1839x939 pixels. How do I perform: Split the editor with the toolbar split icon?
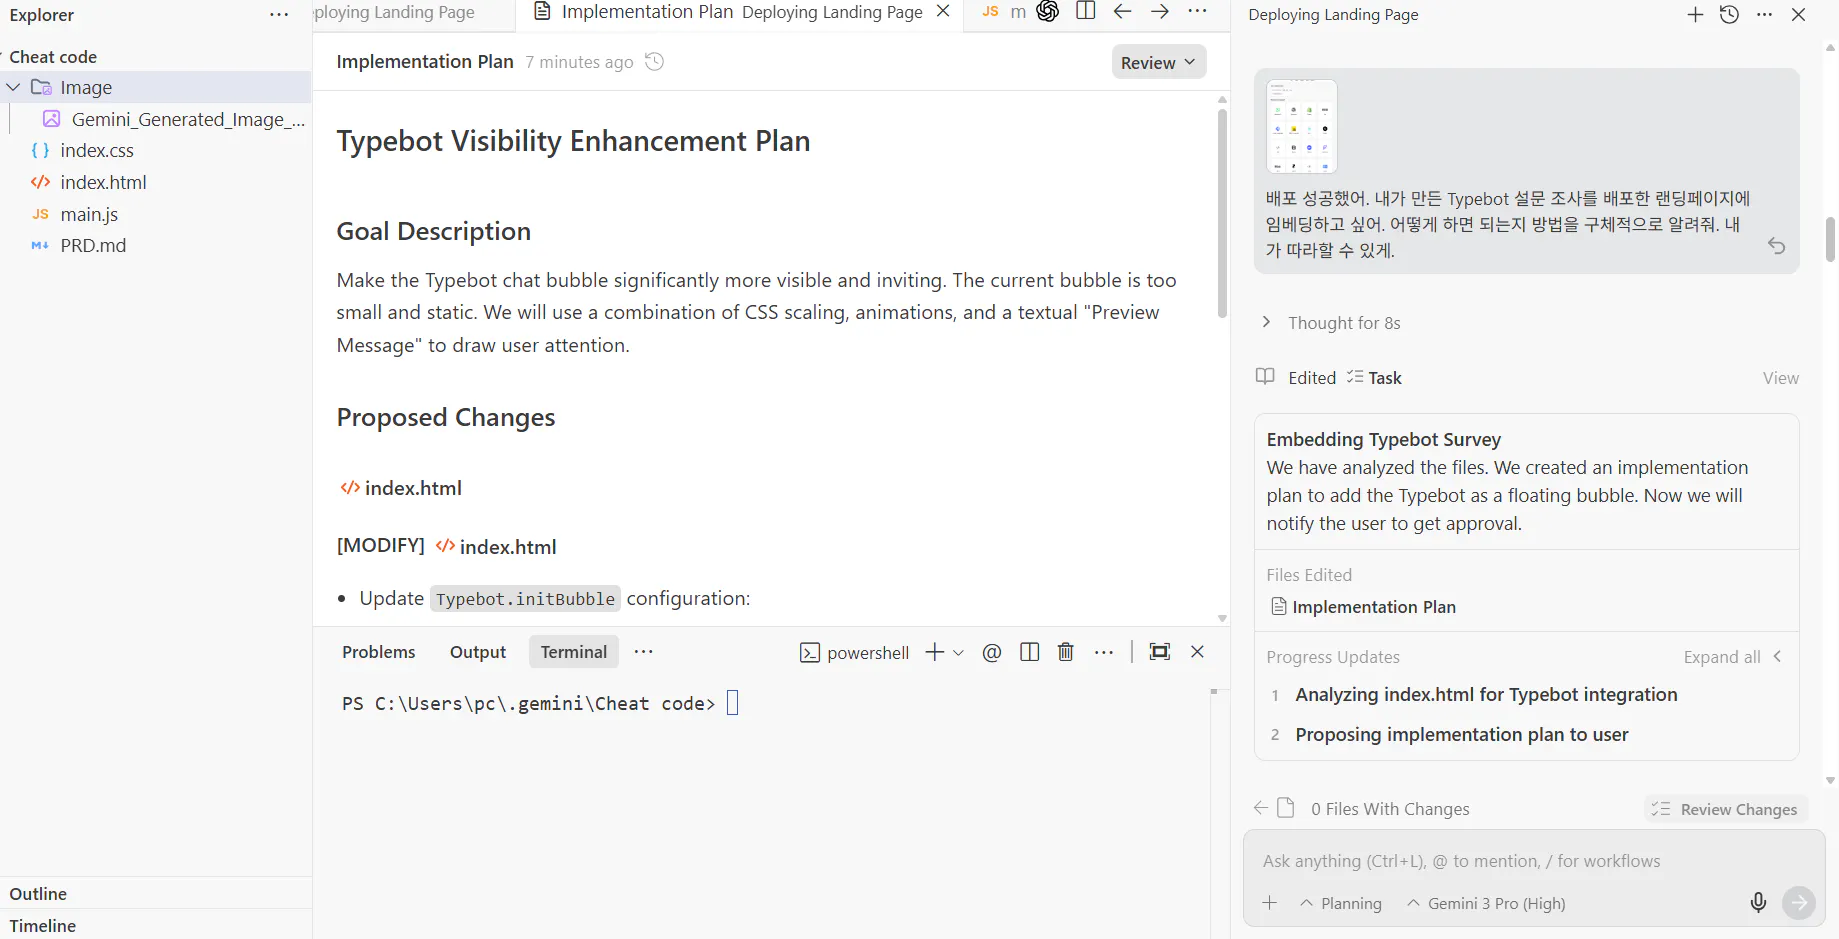1085,11
